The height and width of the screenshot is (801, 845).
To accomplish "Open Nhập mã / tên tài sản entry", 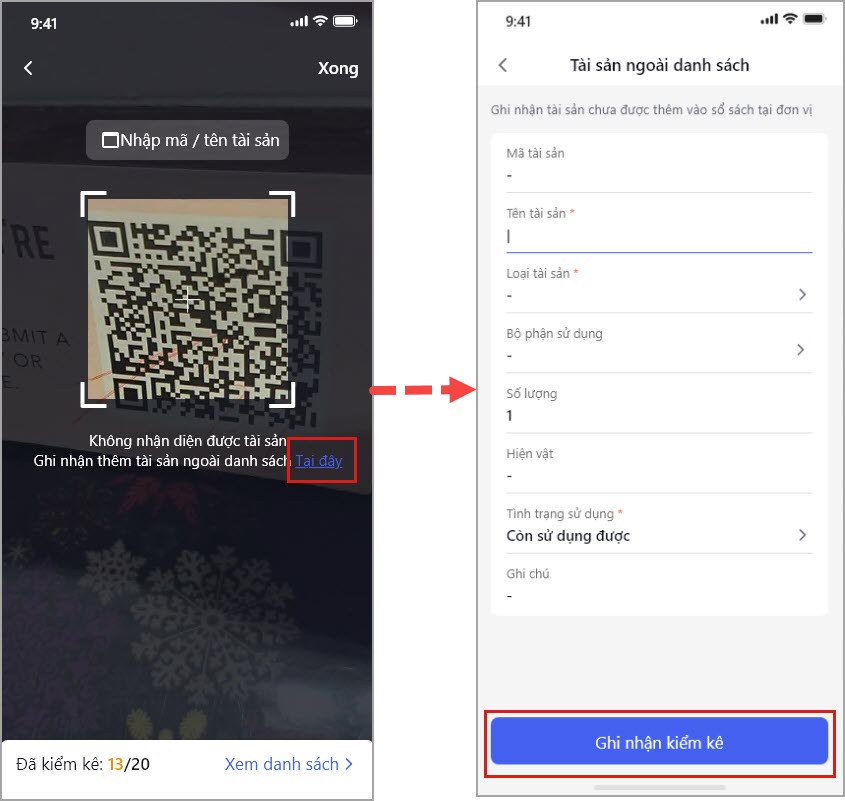I will click(188, 140).
